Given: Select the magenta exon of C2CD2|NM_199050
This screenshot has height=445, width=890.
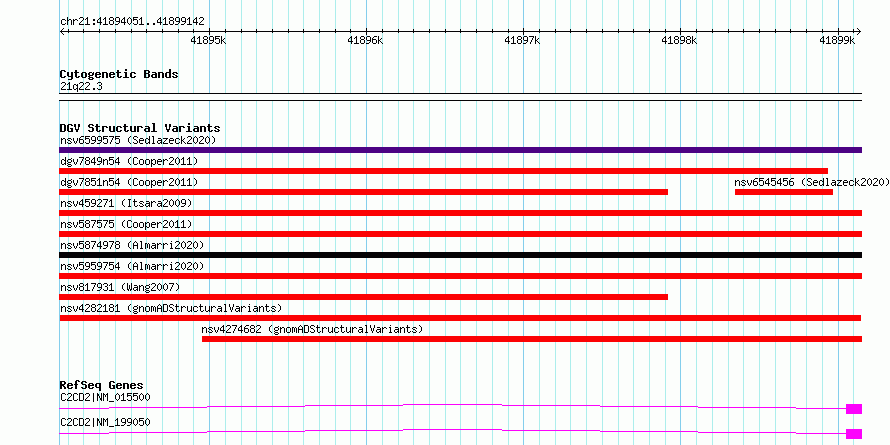Looking at the screenshot, I should [854, 434].
